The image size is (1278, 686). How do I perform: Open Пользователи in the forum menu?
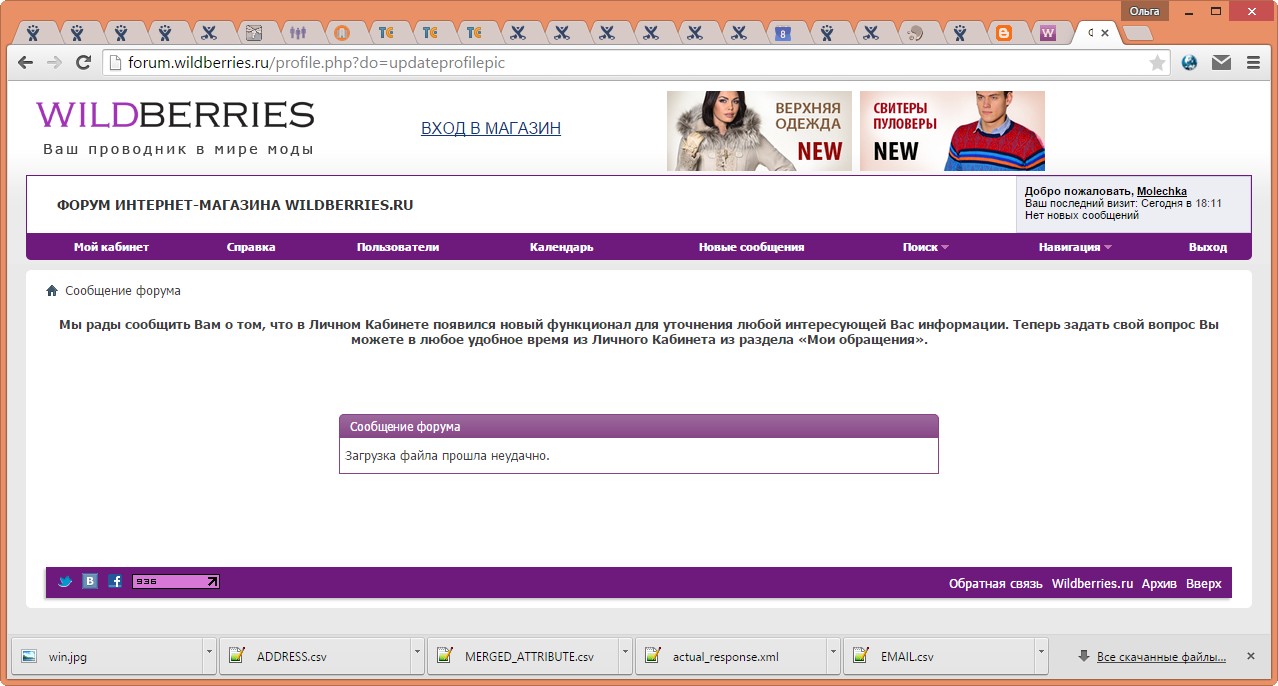398,247
